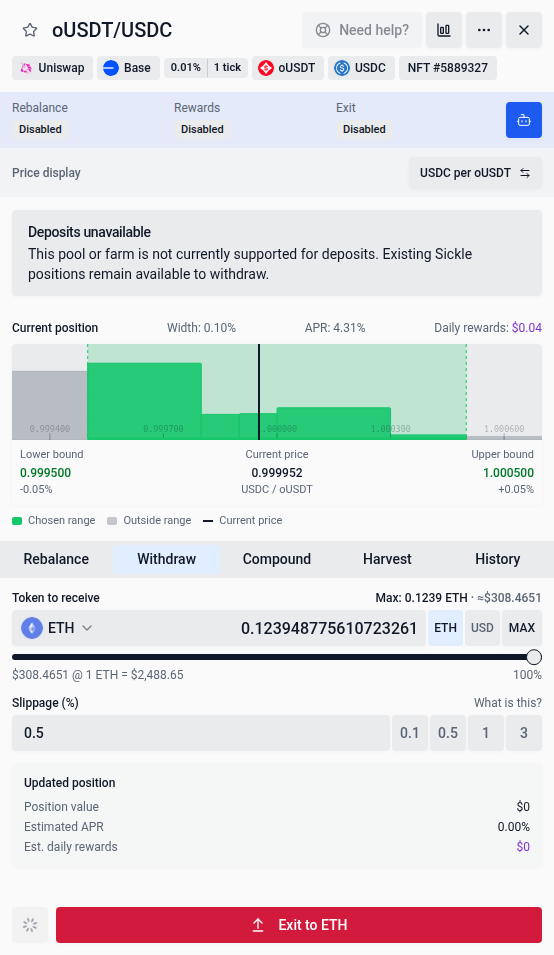The width and height of the screenshot is (554, 955).
Task: Toggle price display USDC per oUSDT
Action: coord(475,173)
